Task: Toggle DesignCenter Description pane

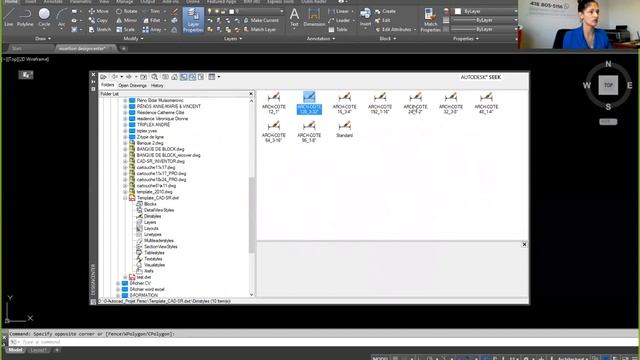Action: [x=201, y=77]
